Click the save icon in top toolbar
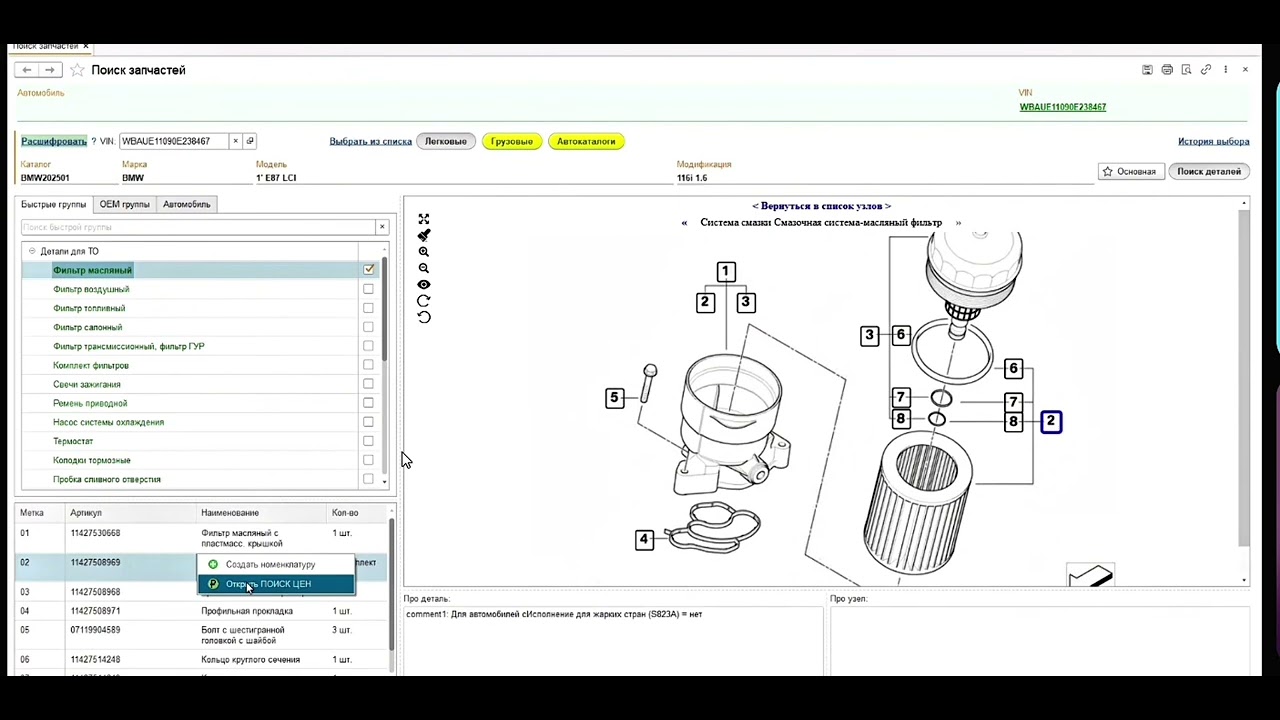The height and width of the screenshot is (720, 1280). [1148, 70]
